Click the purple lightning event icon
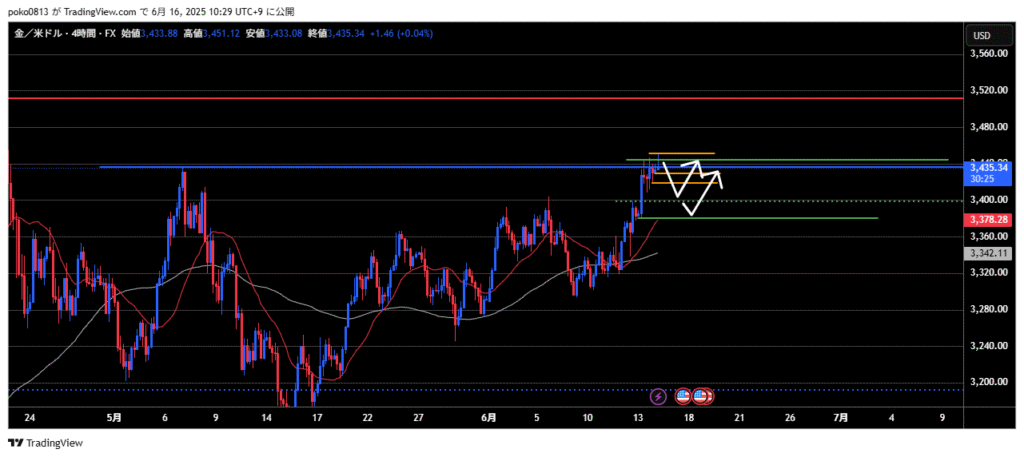The image size is (1024, 457). click(x=658, y=396)
